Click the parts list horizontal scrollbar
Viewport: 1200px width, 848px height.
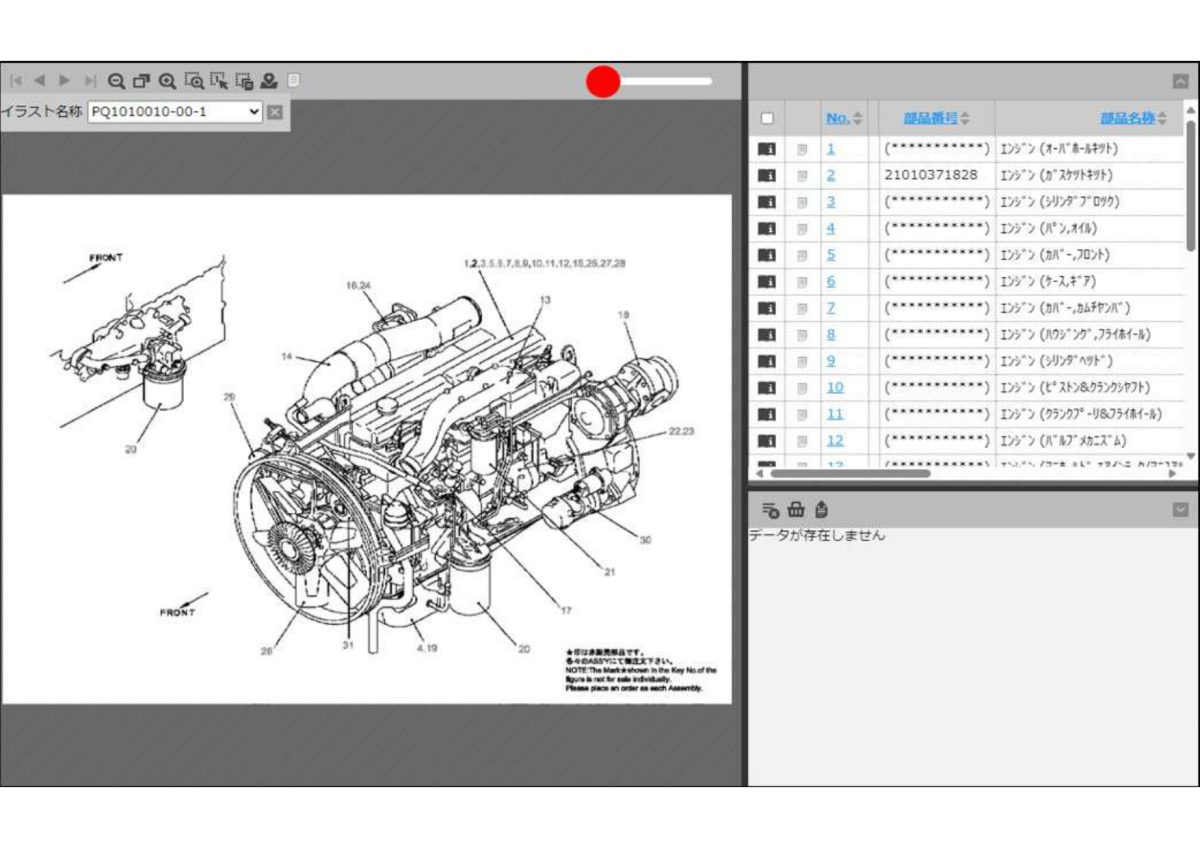[x=850, y=474]
